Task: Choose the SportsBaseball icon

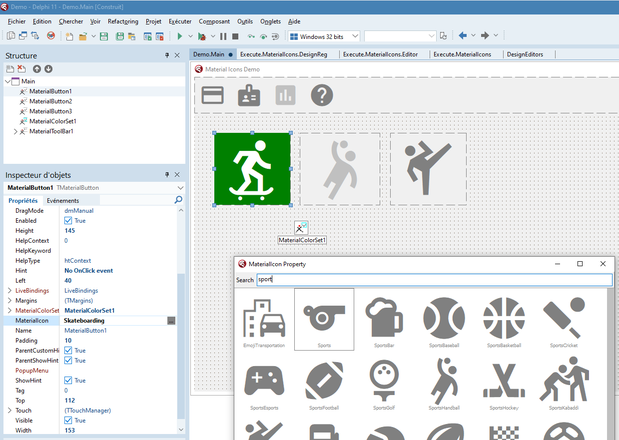Action: (444, 319)
